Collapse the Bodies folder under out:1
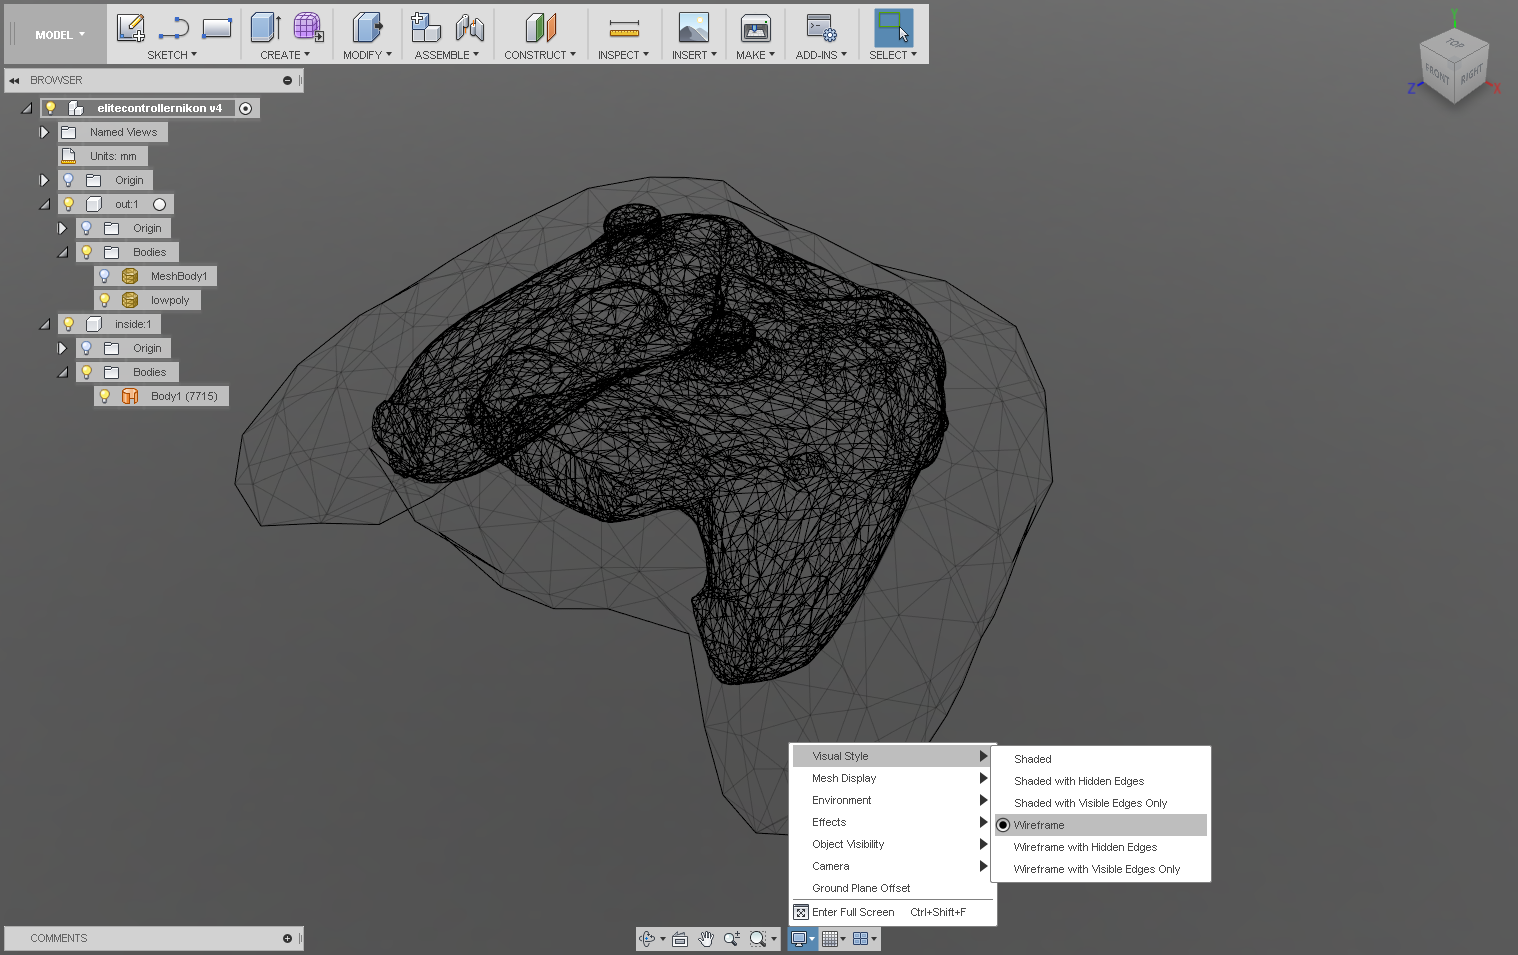 [x=62, y=252]
